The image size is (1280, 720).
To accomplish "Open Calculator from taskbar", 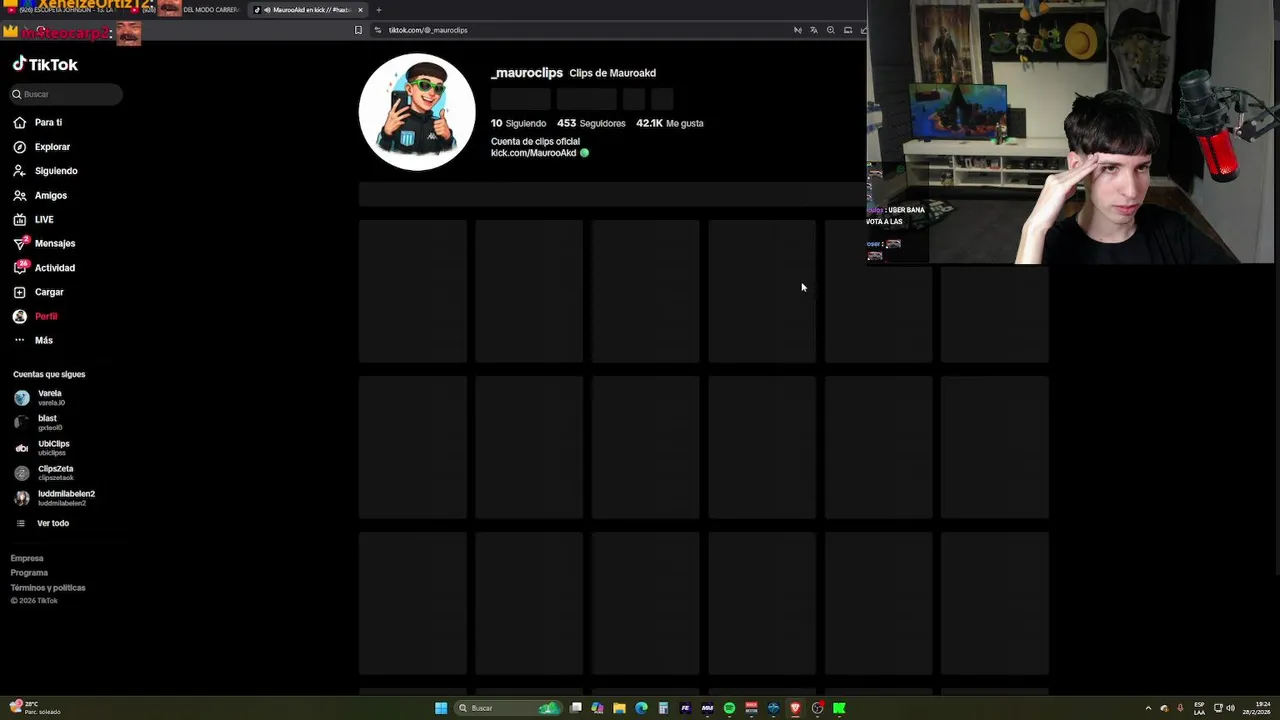I will pos(663,708).
